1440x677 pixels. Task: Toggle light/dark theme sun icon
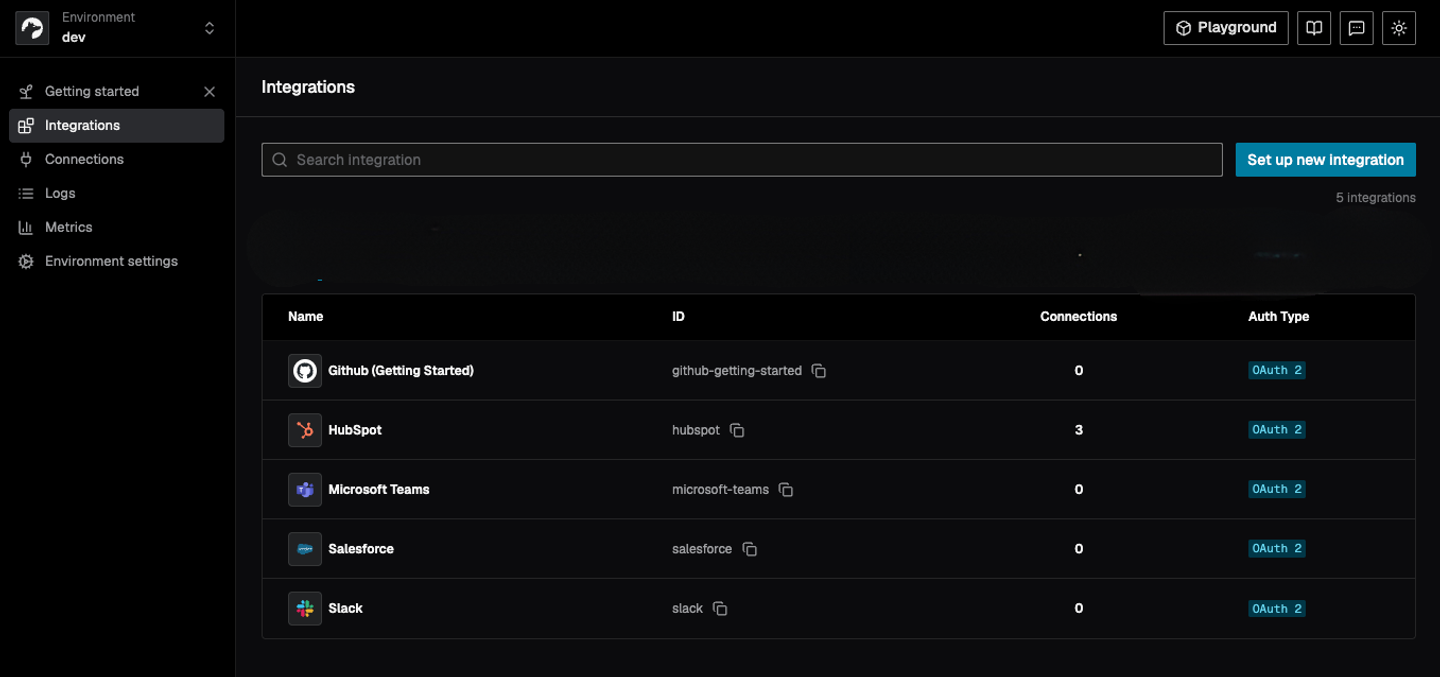point(1399,28)
